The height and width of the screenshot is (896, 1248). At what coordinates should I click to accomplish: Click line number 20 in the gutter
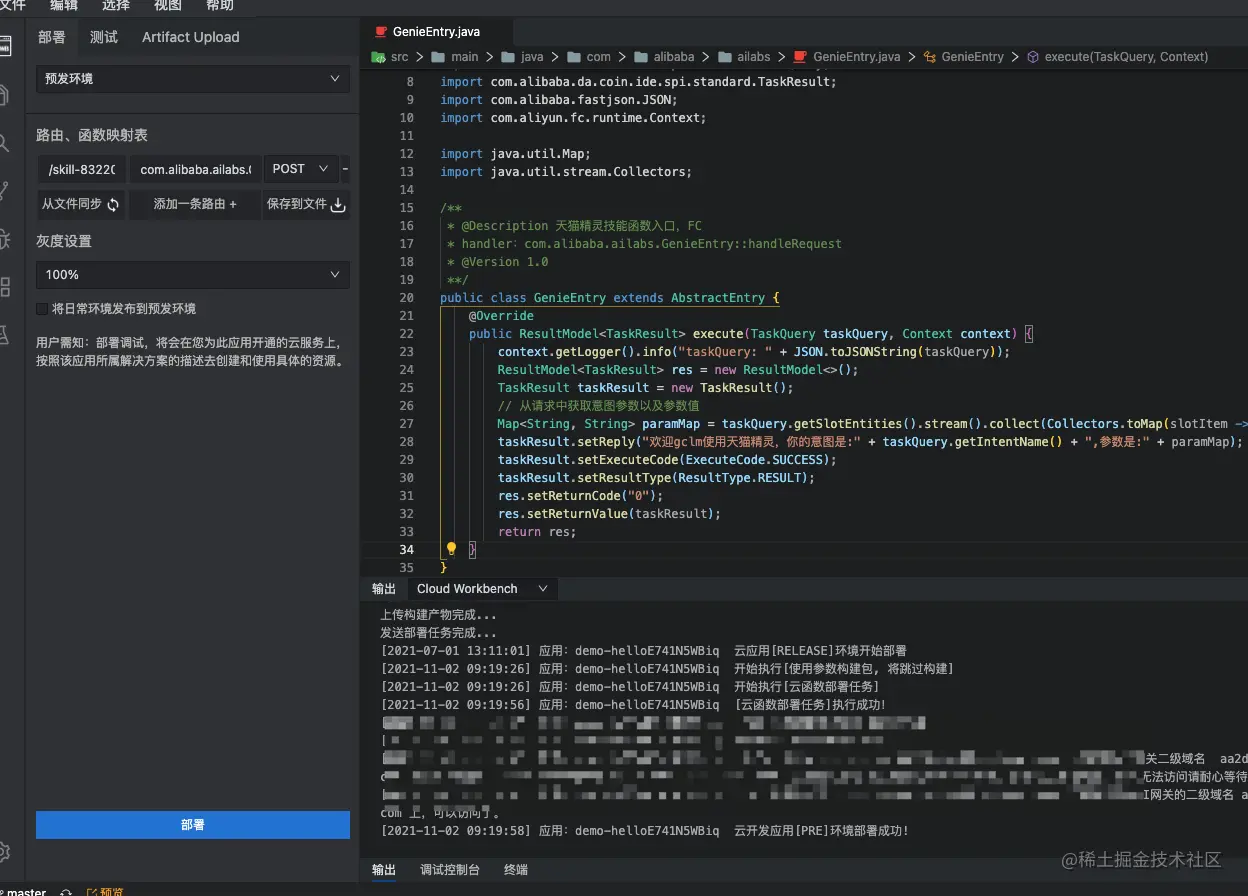pyautogui.click(x=406, y=298)
